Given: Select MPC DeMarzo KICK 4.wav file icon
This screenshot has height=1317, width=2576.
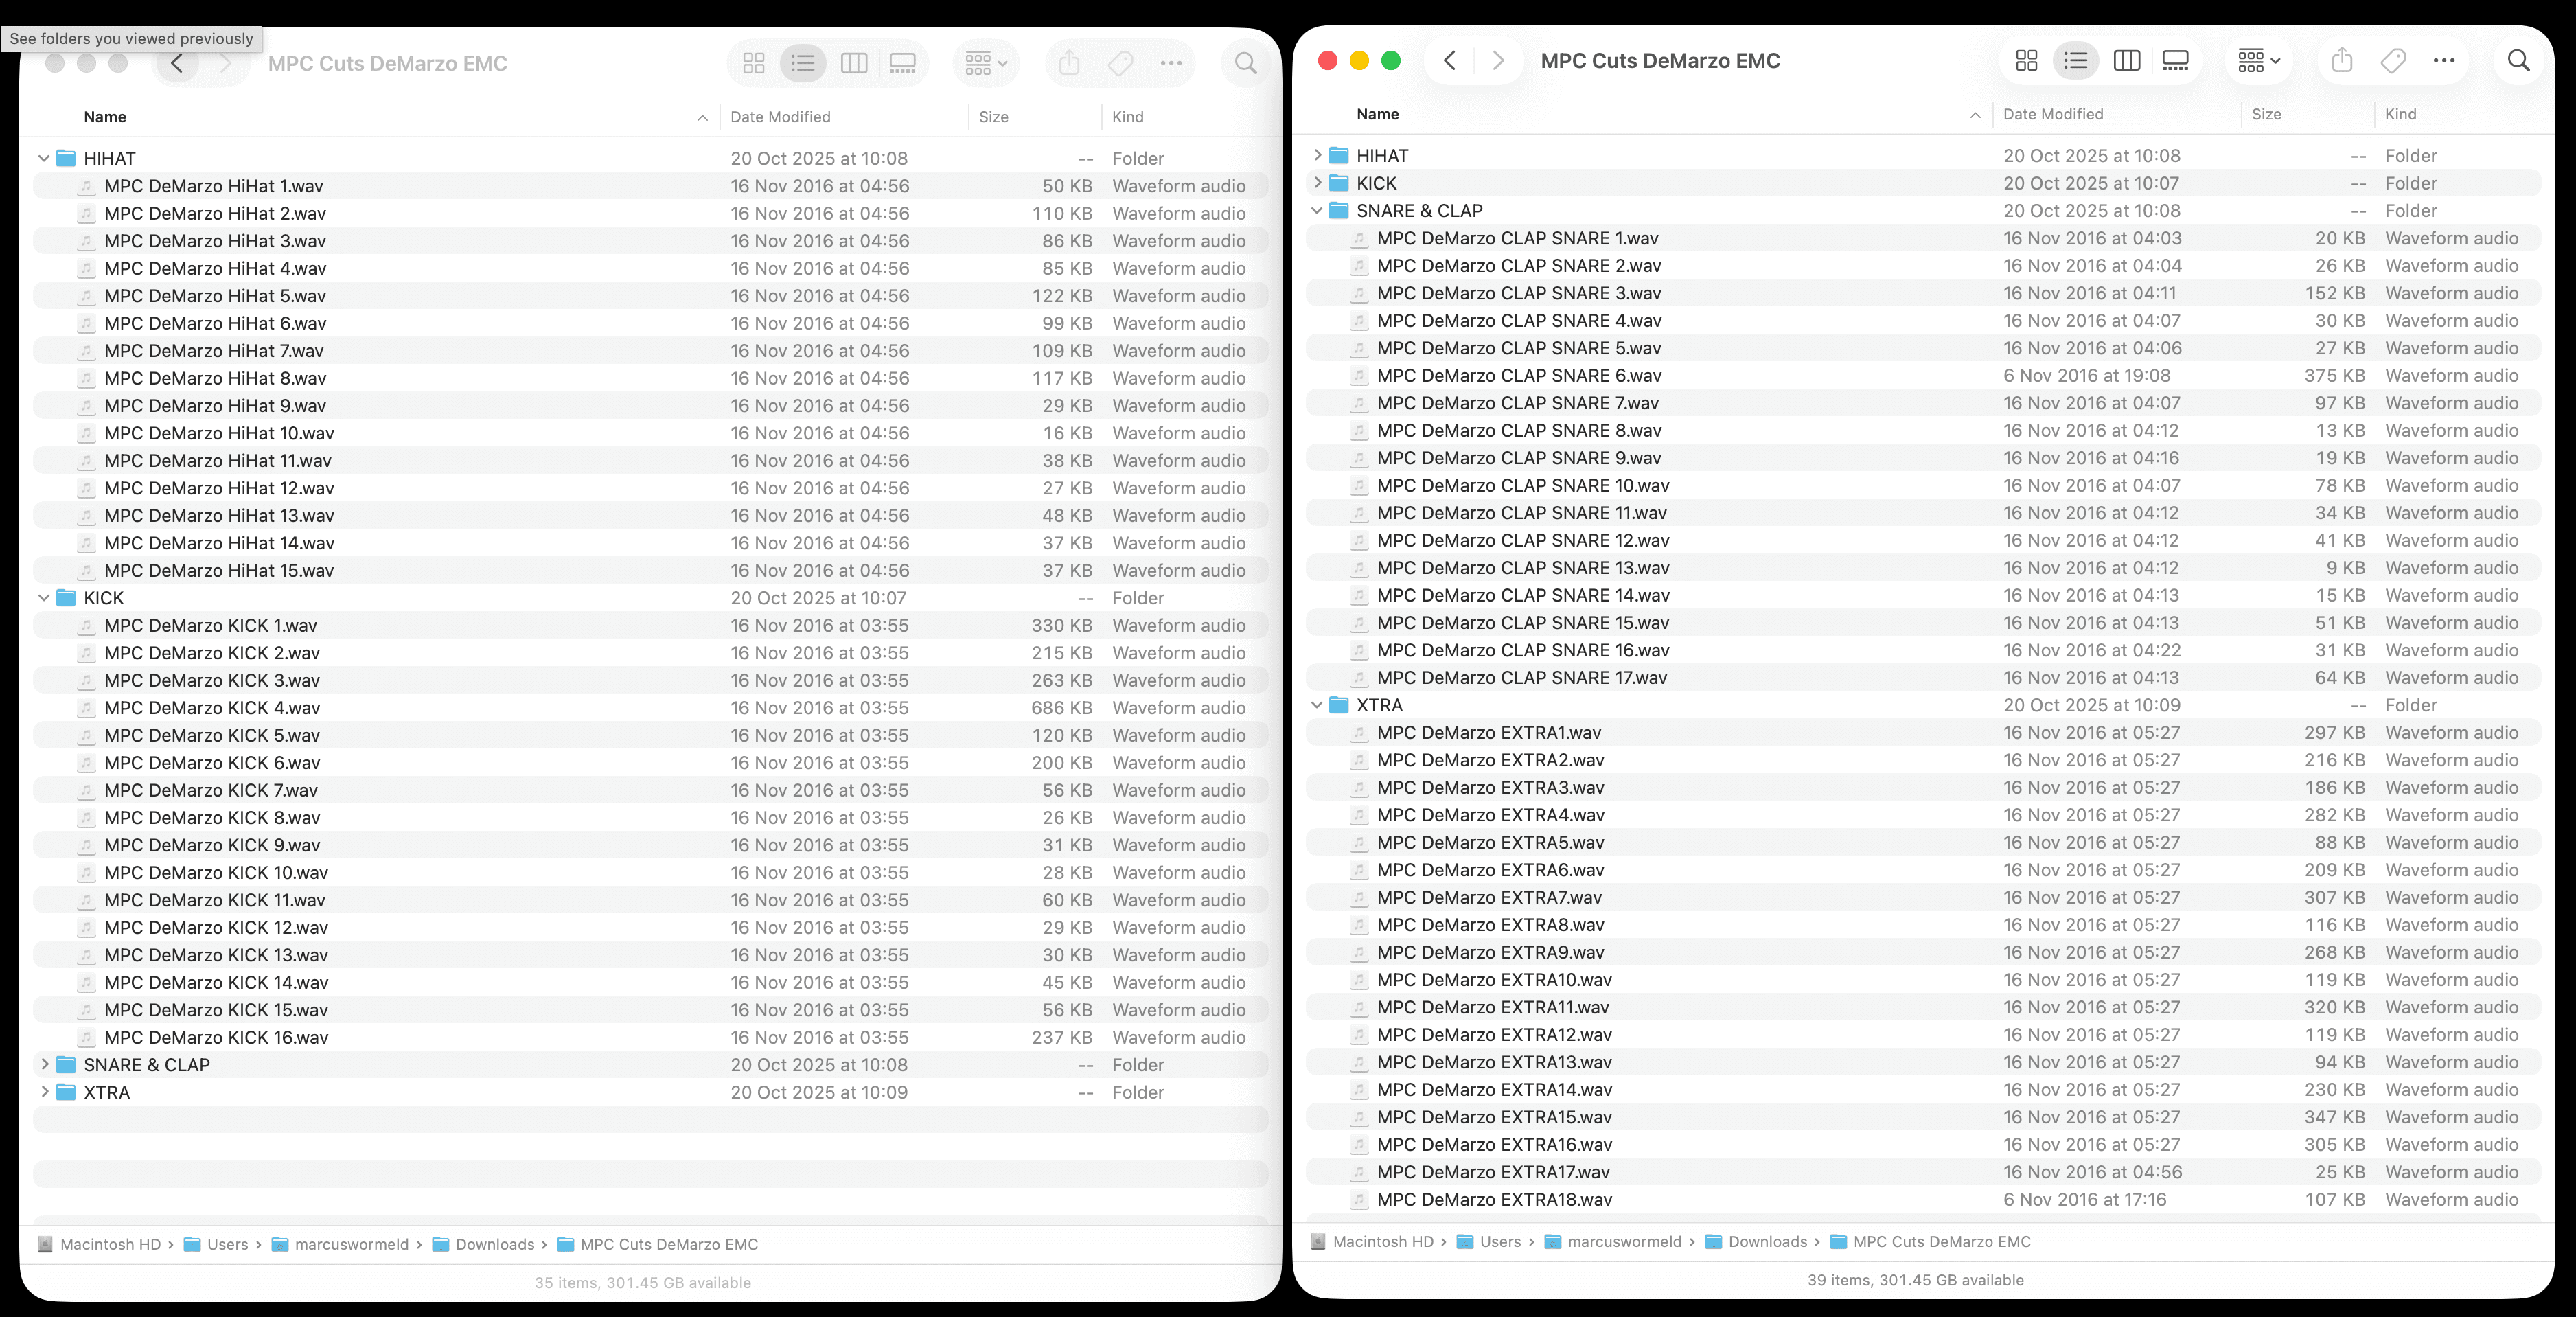Looking at the screenshot, I should click(87, 708).
